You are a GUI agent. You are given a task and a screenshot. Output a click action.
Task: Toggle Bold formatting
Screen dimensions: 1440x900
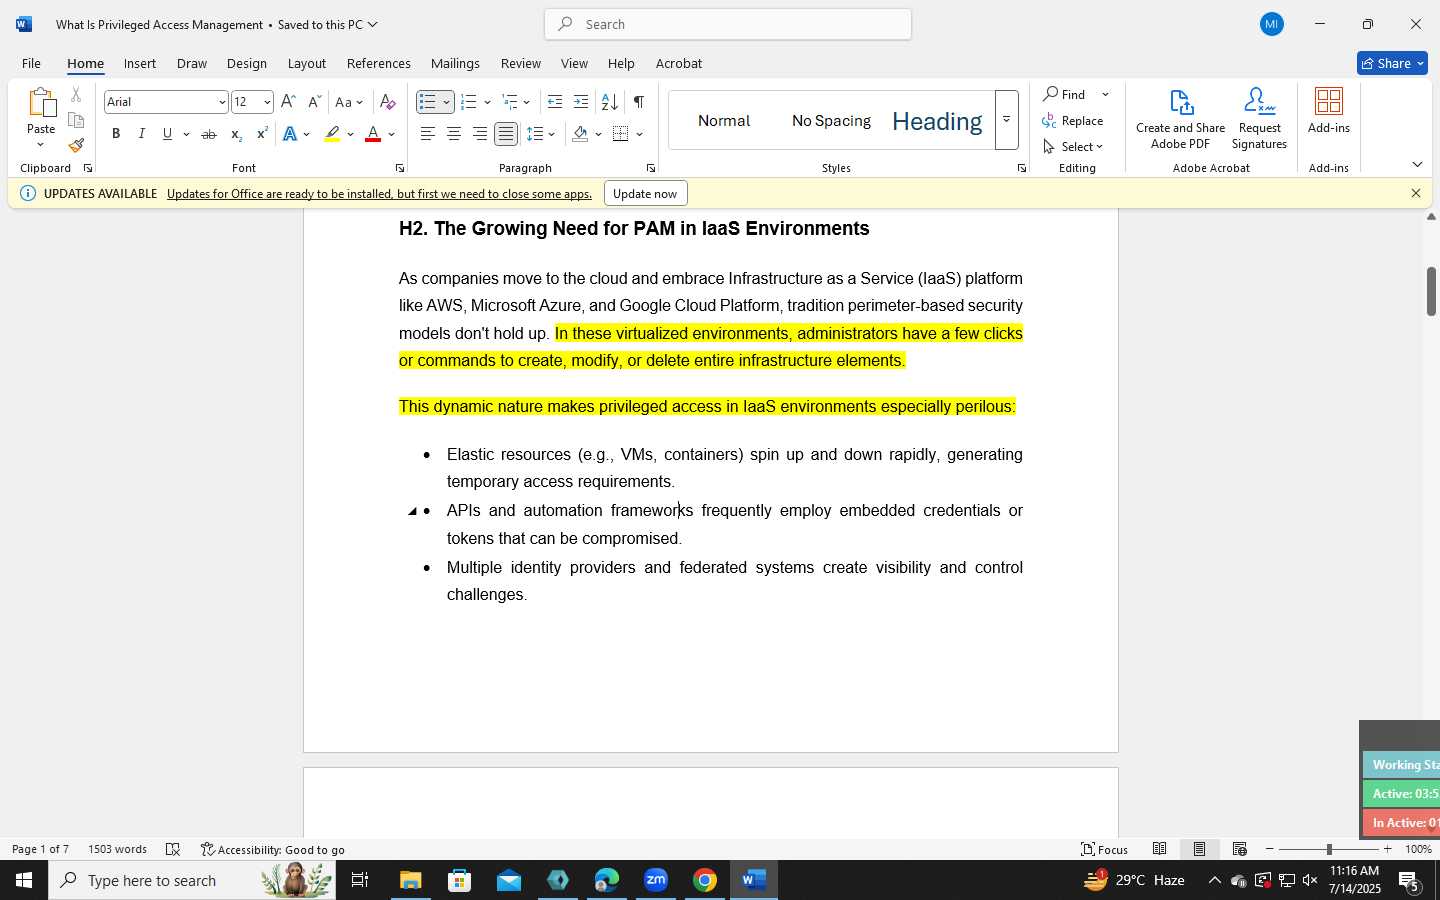coord(116,134)
